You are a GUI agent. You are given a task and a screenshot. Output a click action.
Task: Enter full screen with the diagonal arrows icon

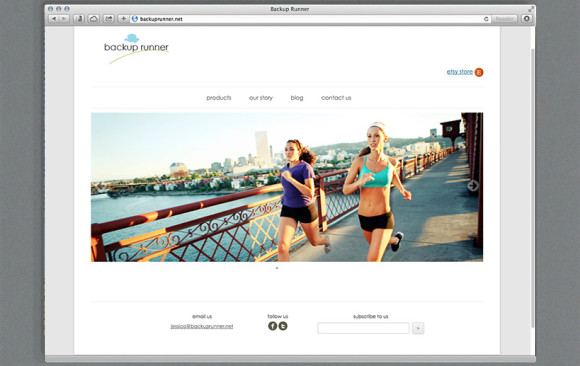pyautogui.click(x=531, y=9)
